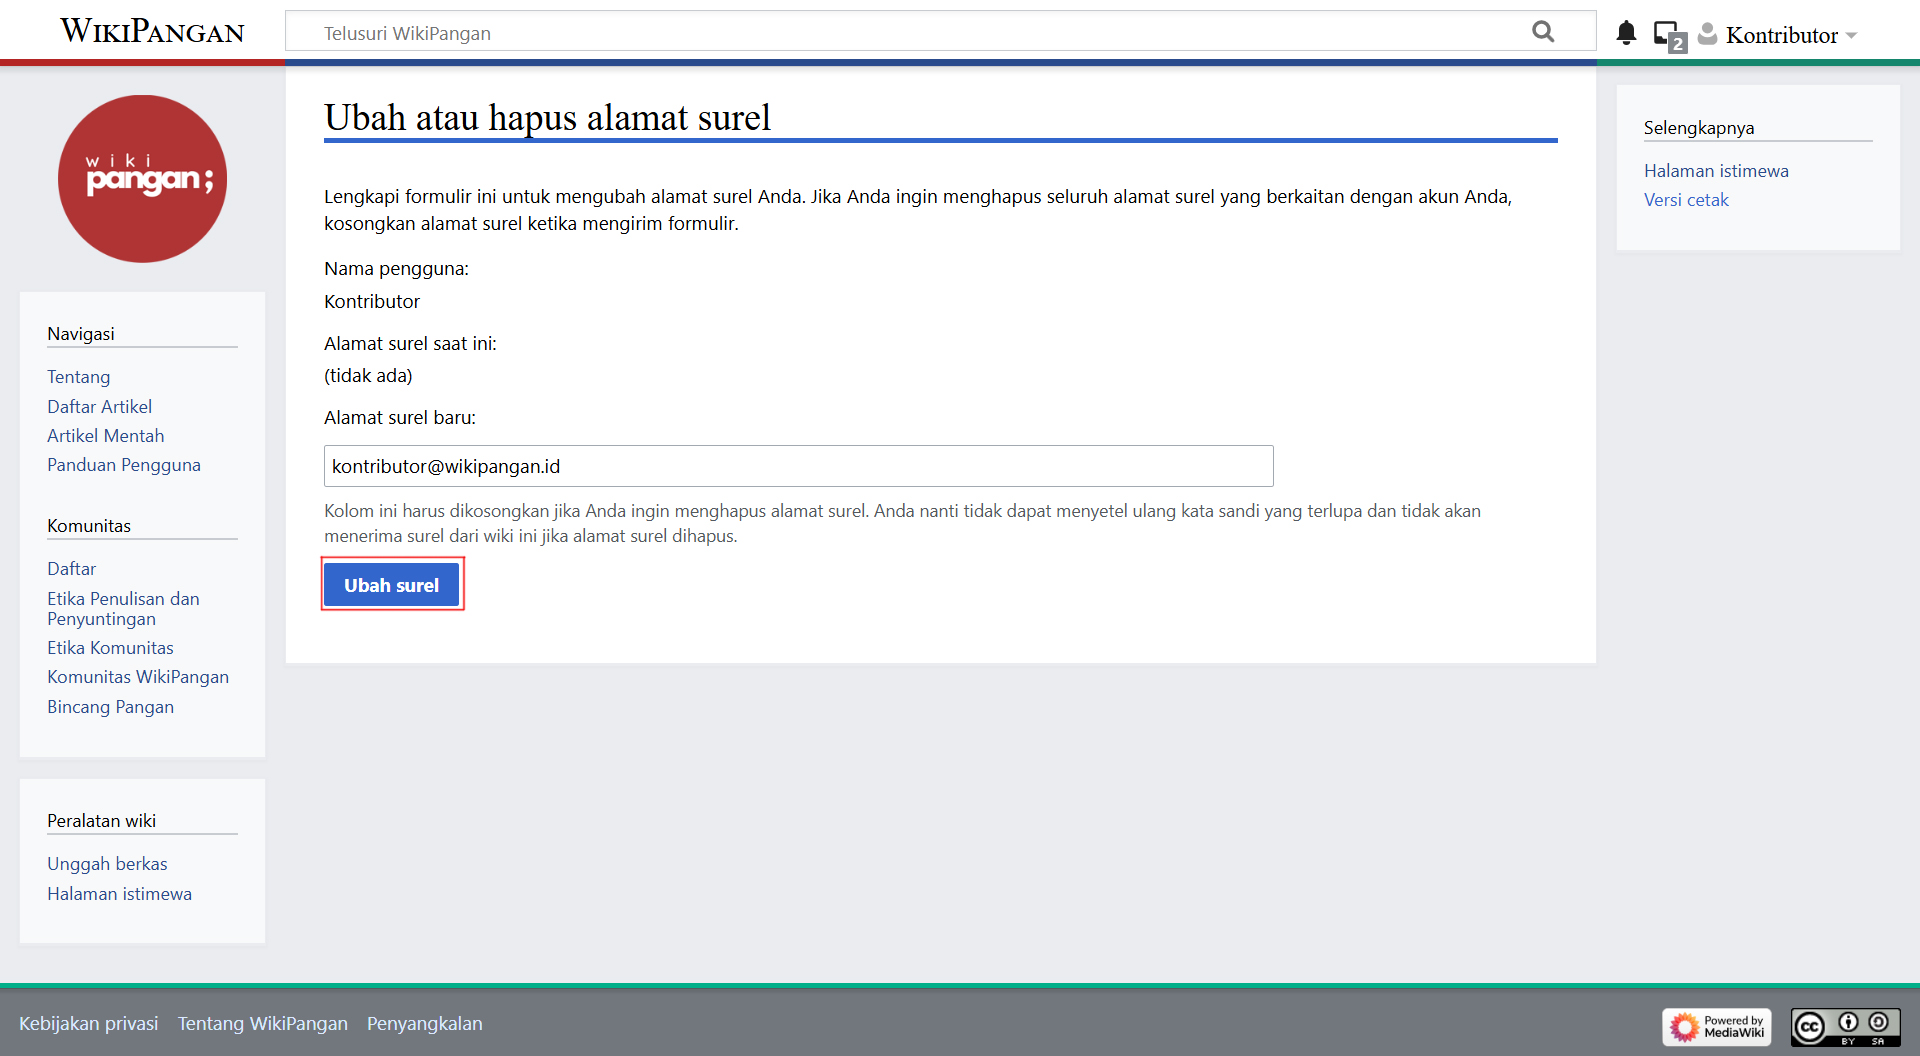The image size is (1920, 1056).
Task: Open the Artikel Mentah link
Action: 105,436
